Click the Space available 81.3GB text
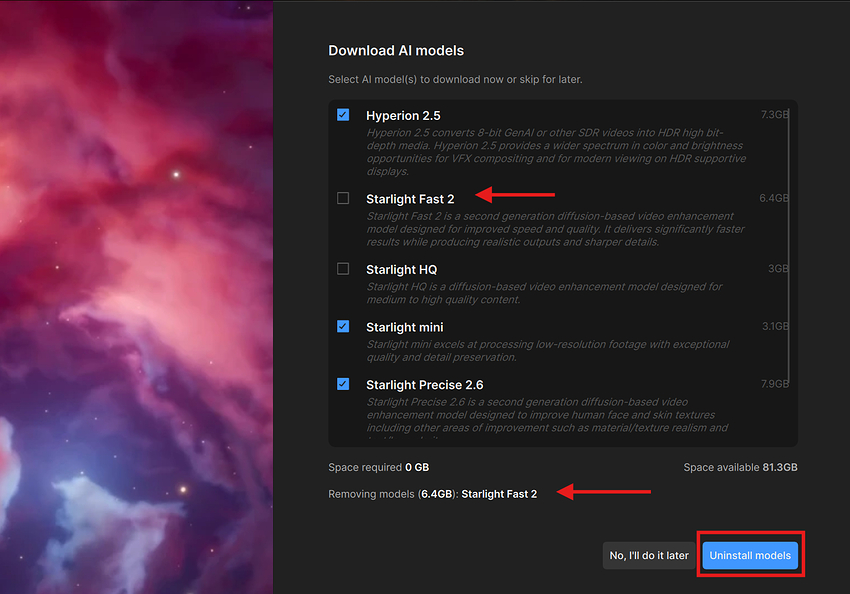 (740, 467)
